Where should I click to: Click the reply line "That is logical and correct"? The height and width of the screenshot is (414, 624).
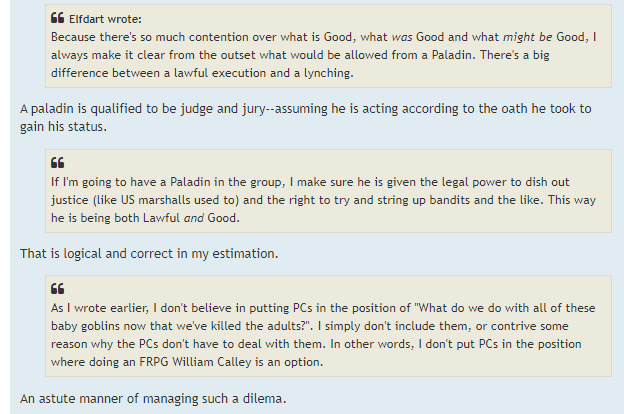[148, 253]
